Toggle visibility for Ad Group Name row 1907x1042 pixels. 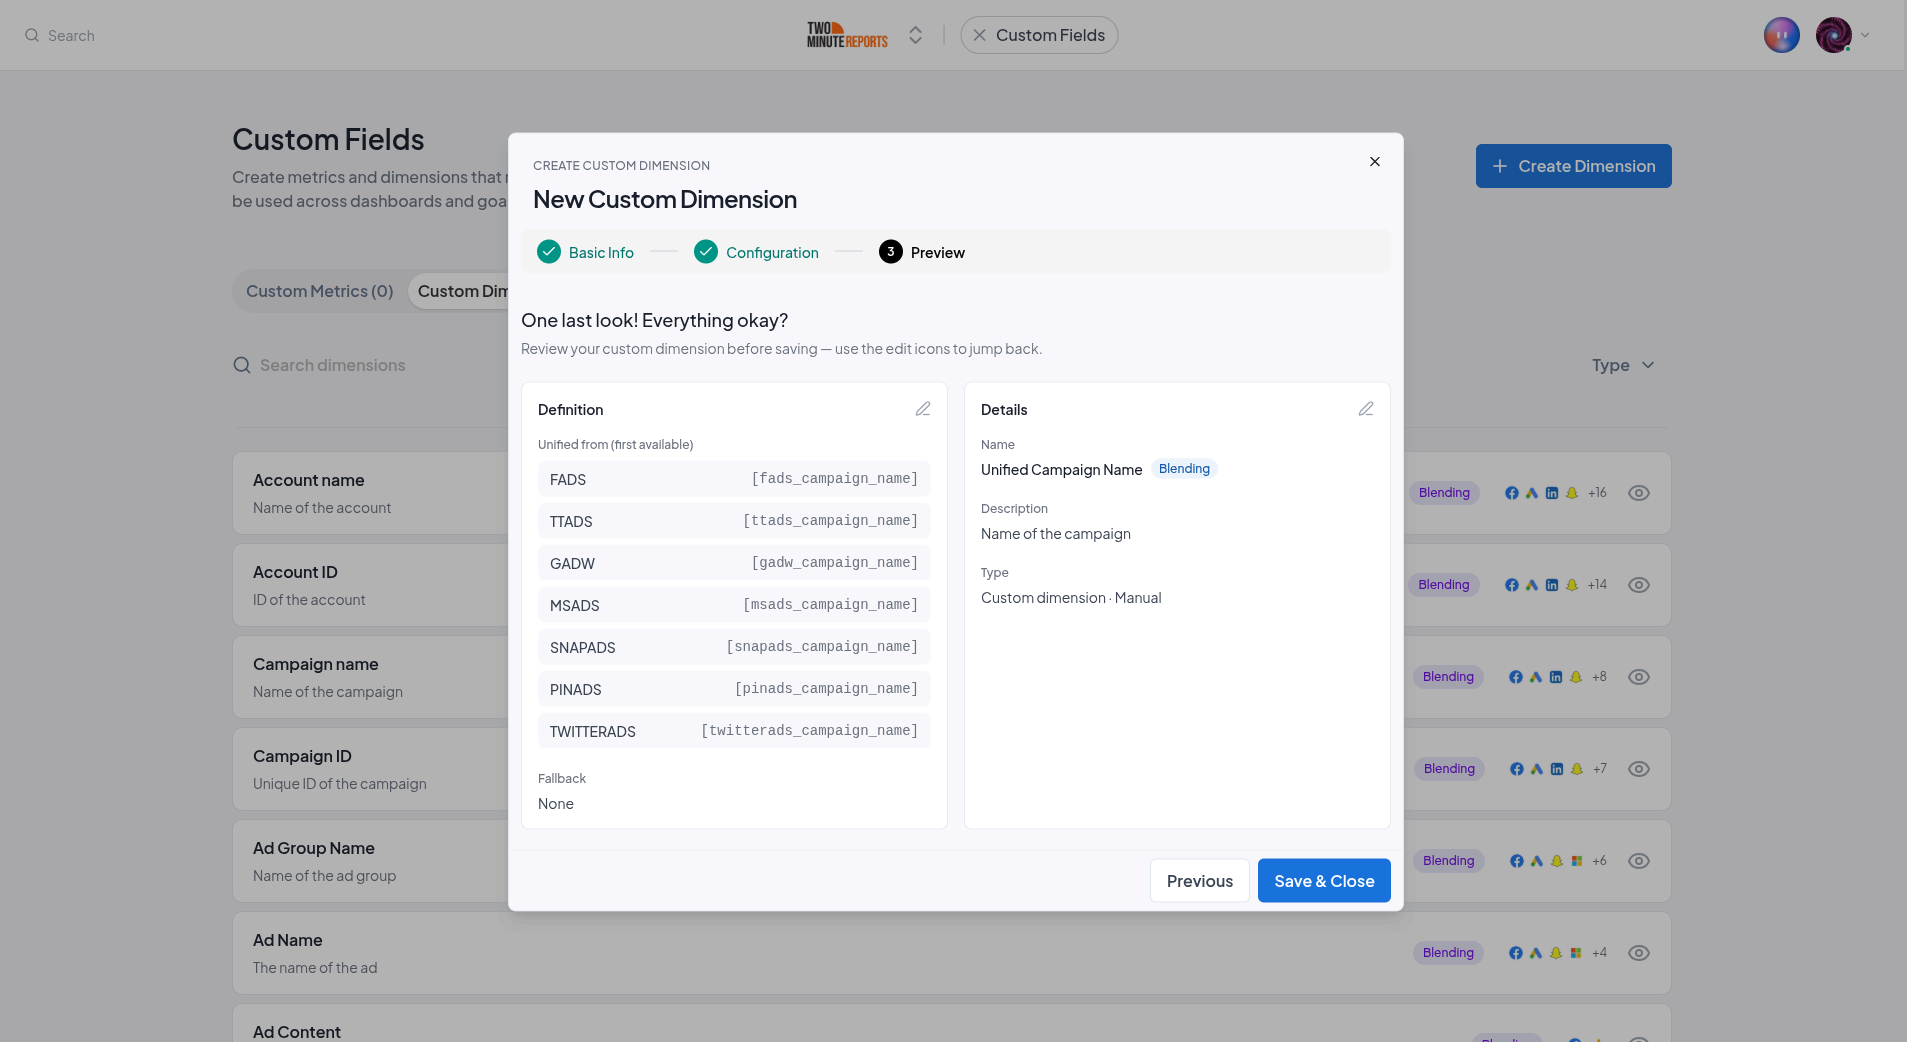click(x=1639, y=861)
